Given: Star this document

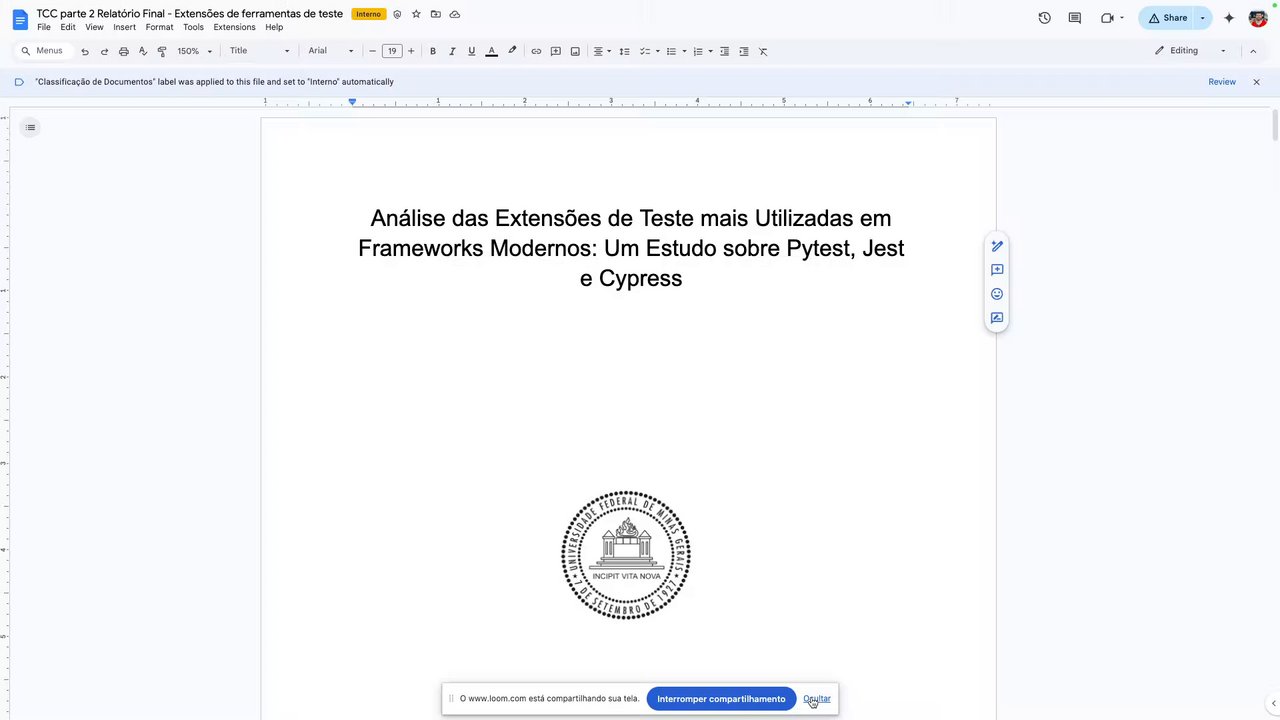Looking at the screenshot, I should pyautogui.click(x=416, y=15).
